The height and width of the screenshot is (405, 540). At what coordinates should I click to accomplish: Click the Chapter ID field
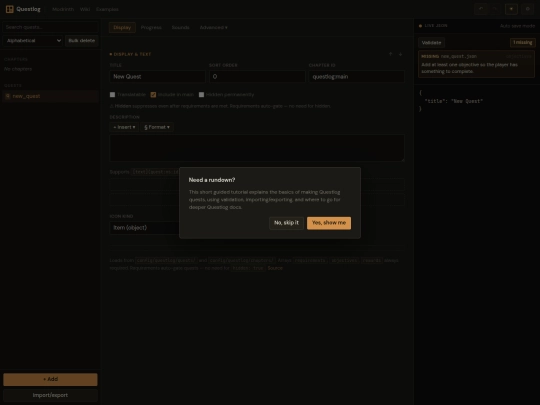(356, 76)
